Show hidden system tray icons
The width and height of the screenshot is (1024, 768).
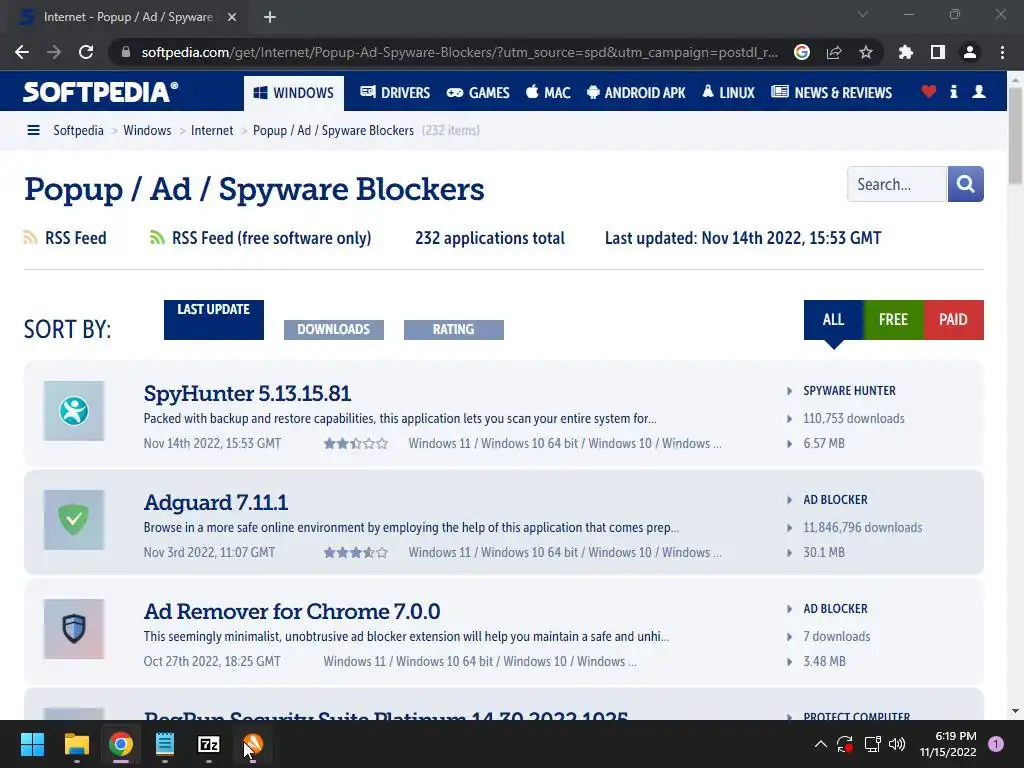[821, 744]
